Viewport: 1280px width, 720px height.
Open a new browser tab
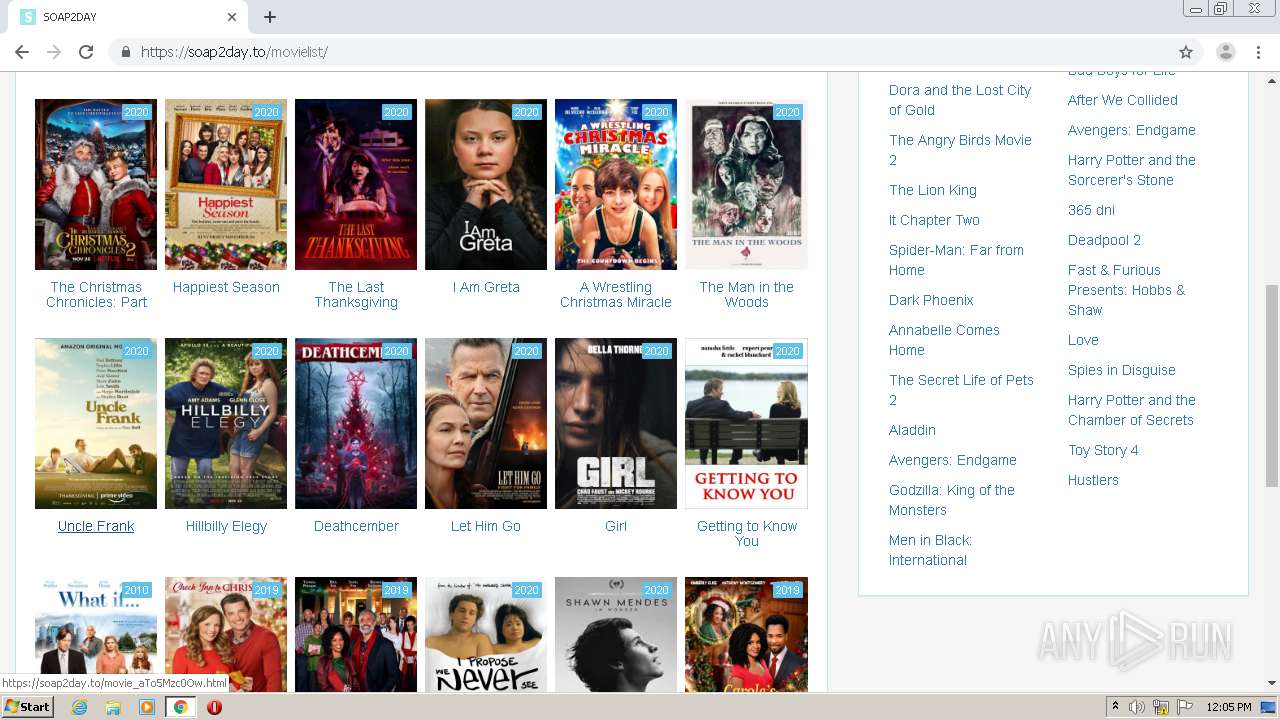[270, 17]
